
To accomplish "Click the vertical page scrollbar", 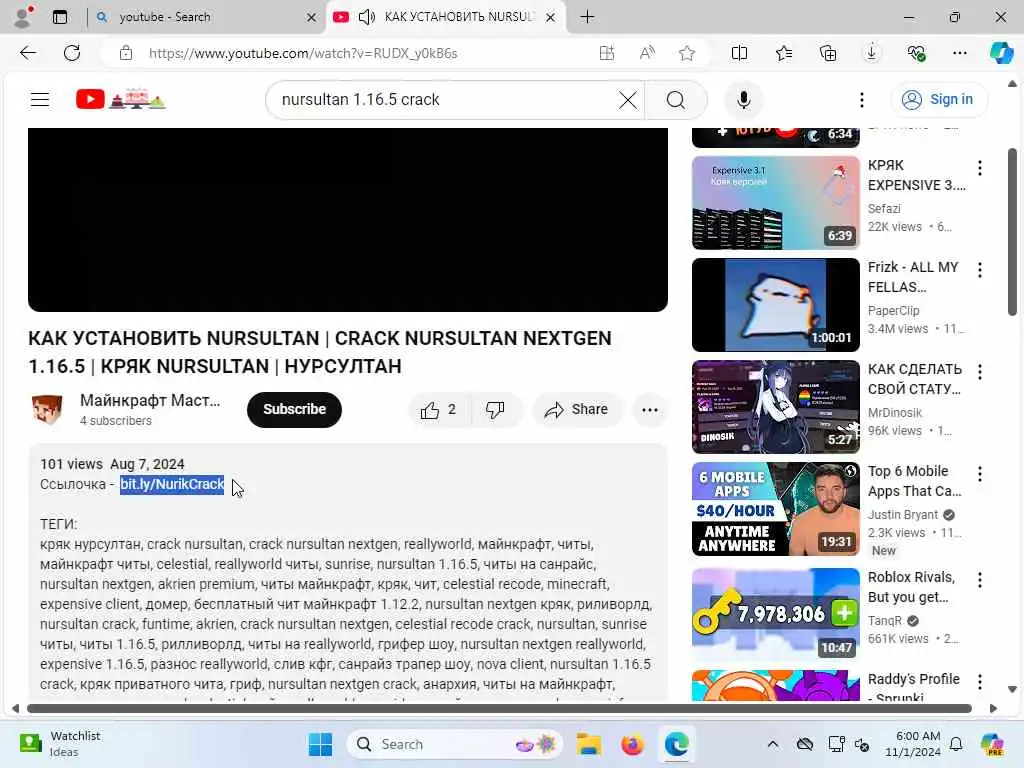I will [x=1012, y=232].
